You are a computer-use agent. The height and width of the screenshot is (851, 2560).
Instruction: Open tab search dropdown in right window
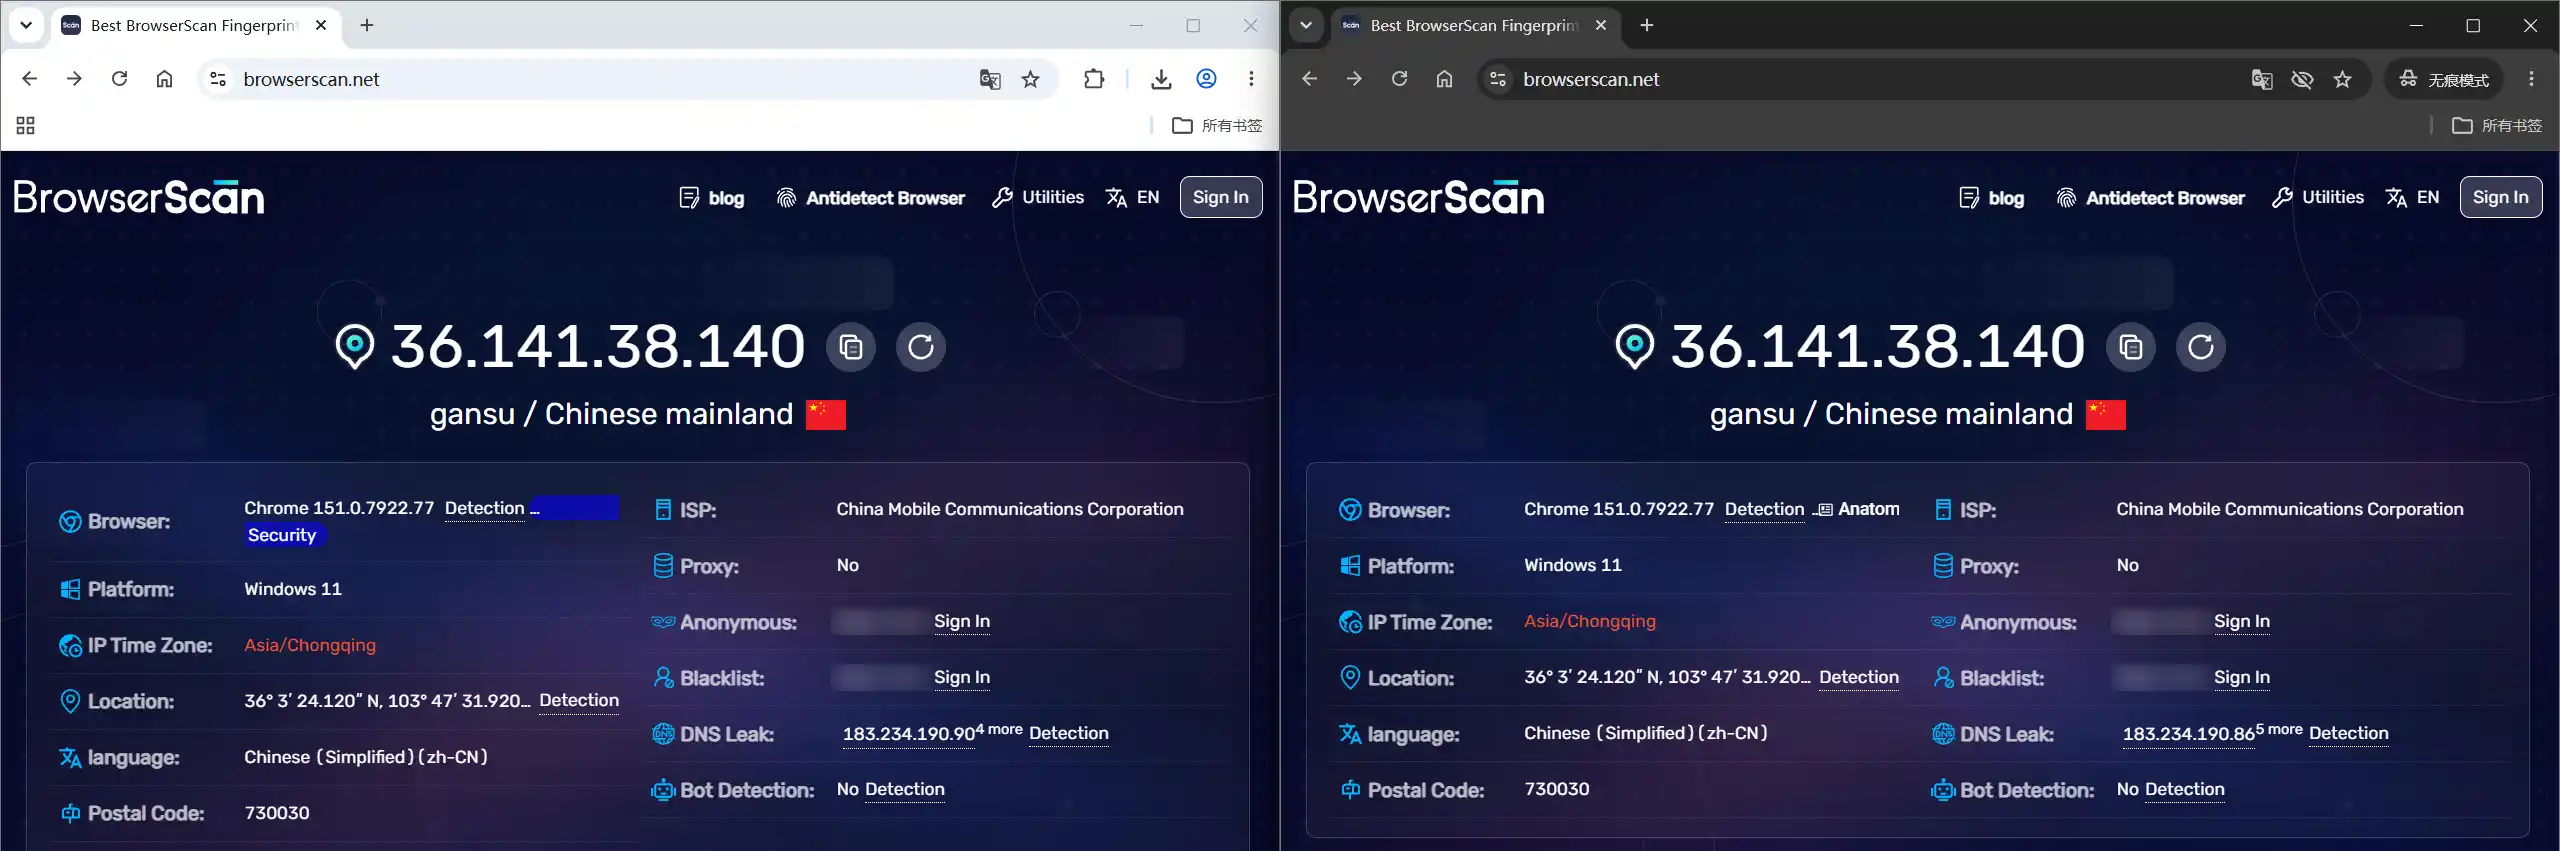click(x=1306, y=25)
